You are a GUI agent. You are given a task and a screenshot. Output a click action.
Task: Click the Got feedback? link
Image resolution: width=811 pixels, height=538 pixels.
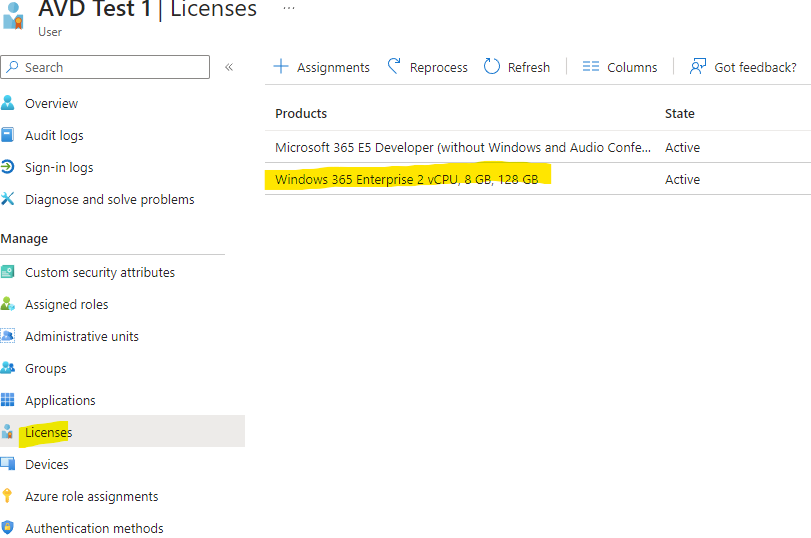tap(755, 67)
